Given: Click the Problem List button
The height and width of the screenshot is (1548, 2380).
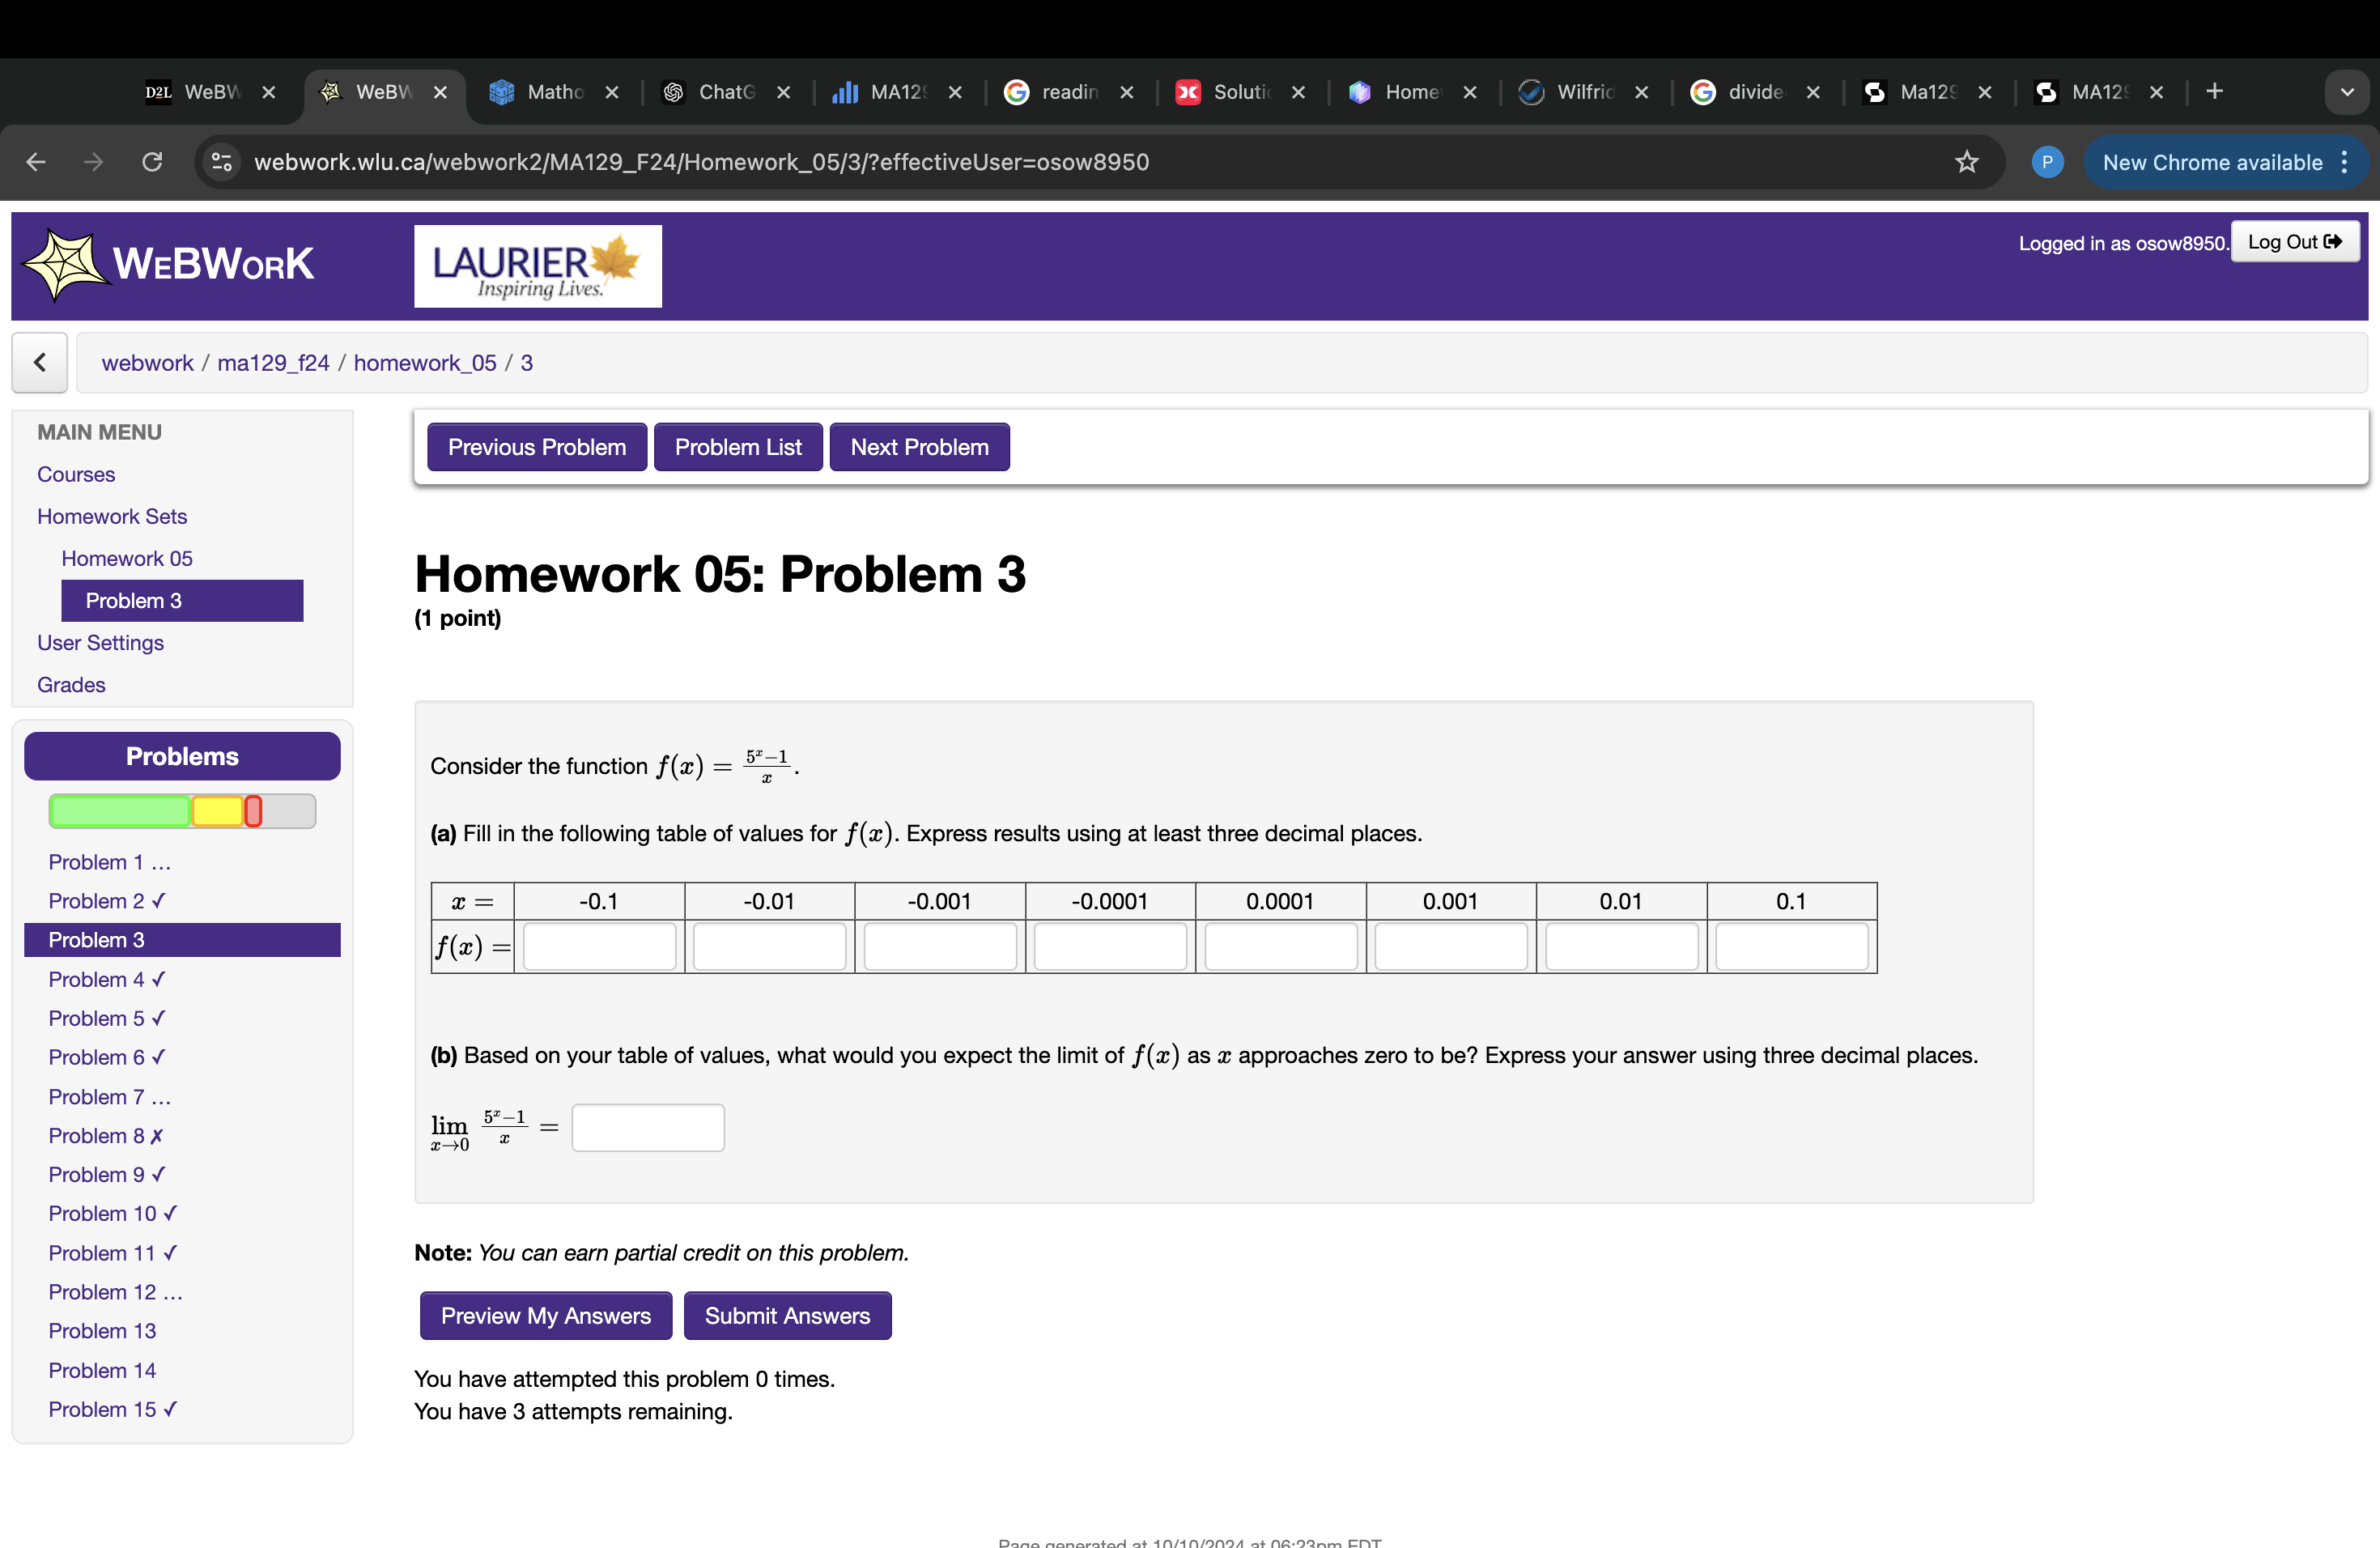Looking at the screenshot, I should click(737, 446).
